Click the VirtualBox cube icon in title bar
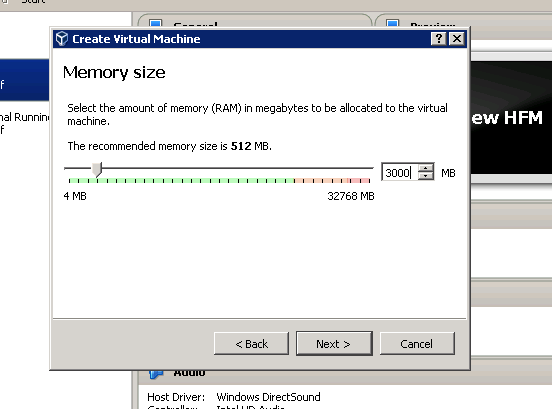Screen dimensions: 552x409 (62, 39)
